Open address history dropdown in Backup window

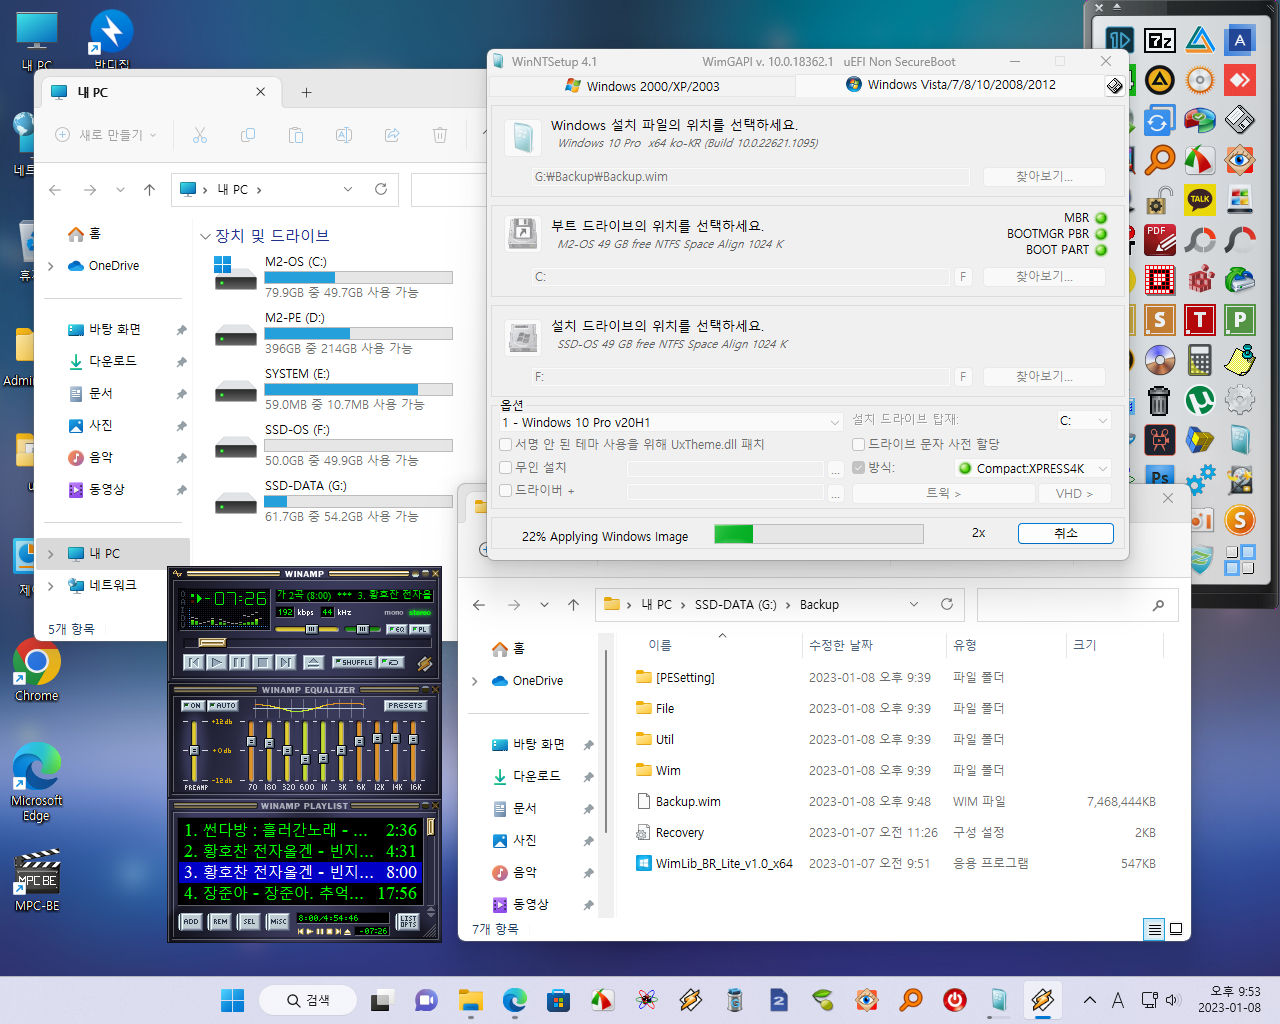(x=914, y=604)
